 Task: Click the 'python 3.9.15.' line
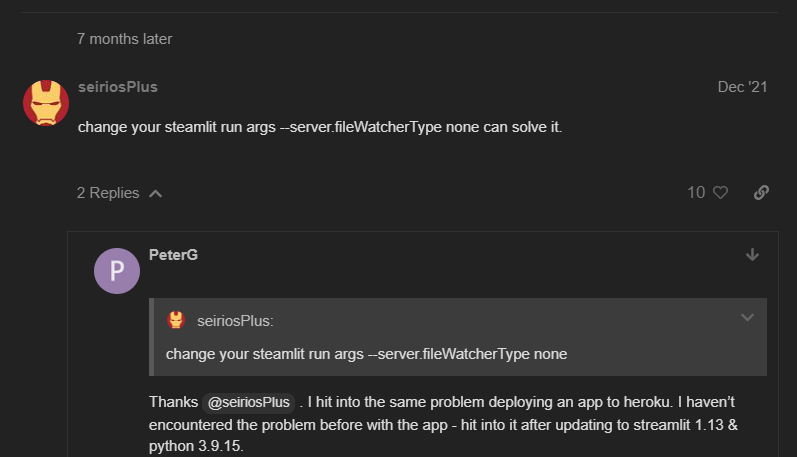click(196, 446)
